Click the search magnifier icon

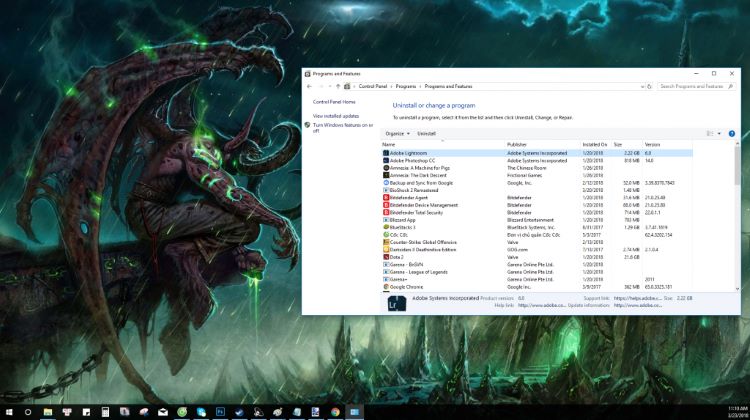point(730,87)
